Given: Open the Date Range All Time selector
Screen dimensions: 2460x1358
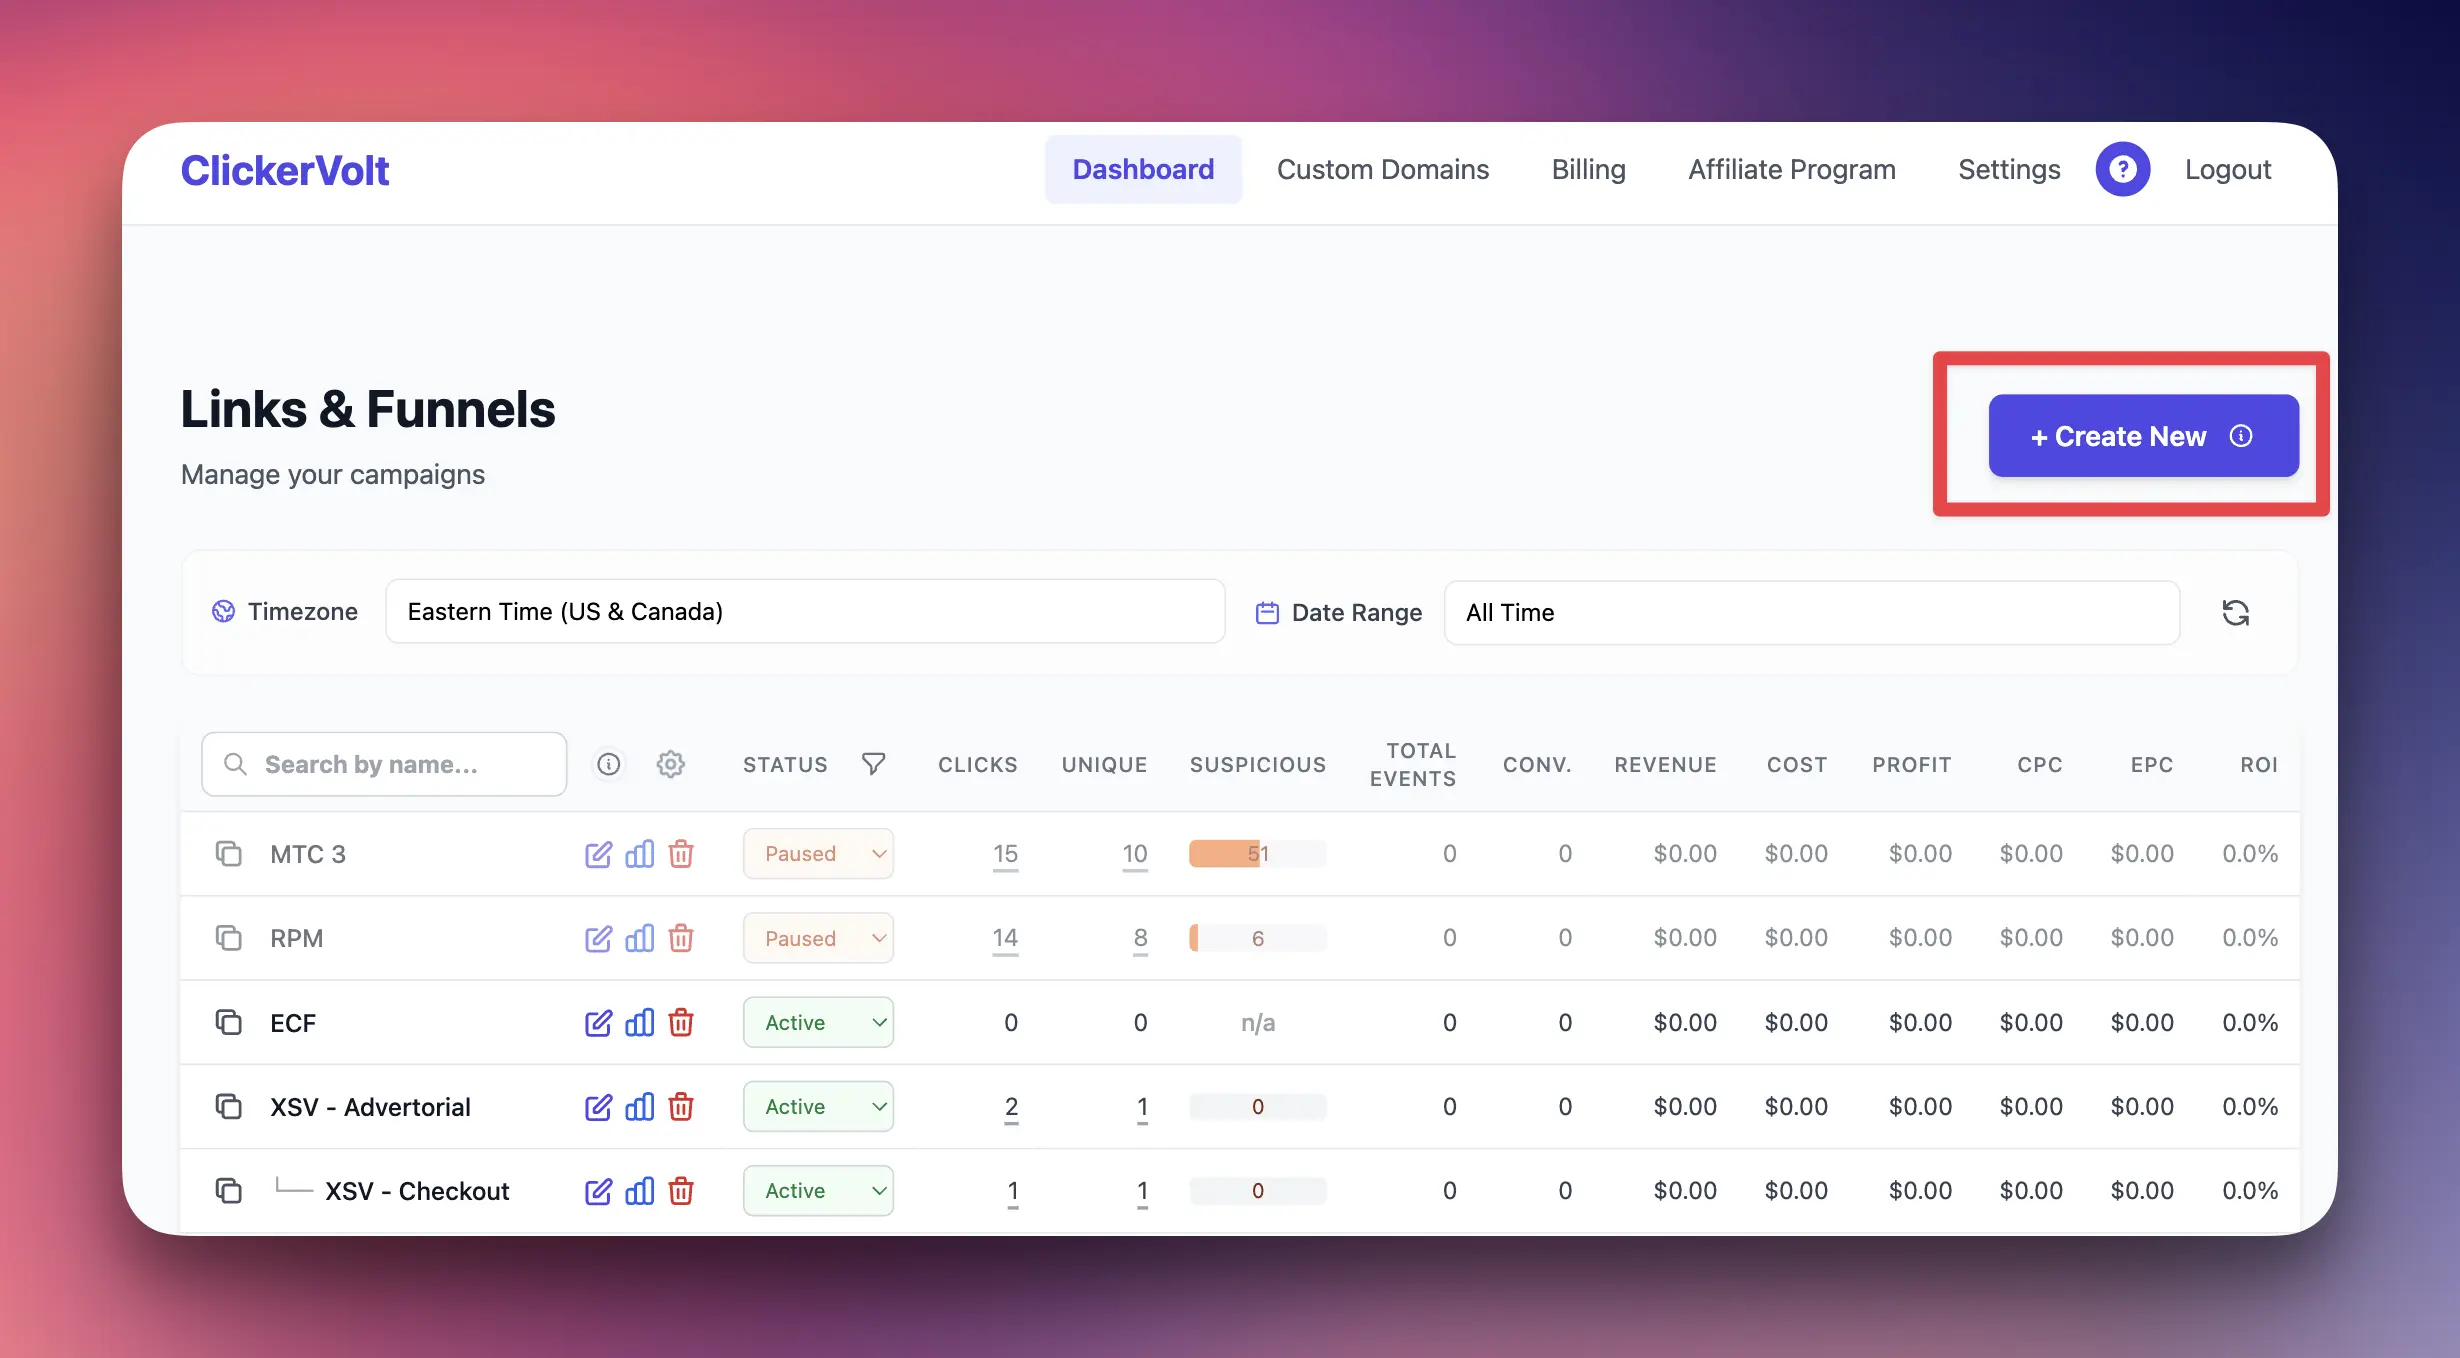Looking at the screenshot, I should pyautogui.click(x=1811, y=612).
